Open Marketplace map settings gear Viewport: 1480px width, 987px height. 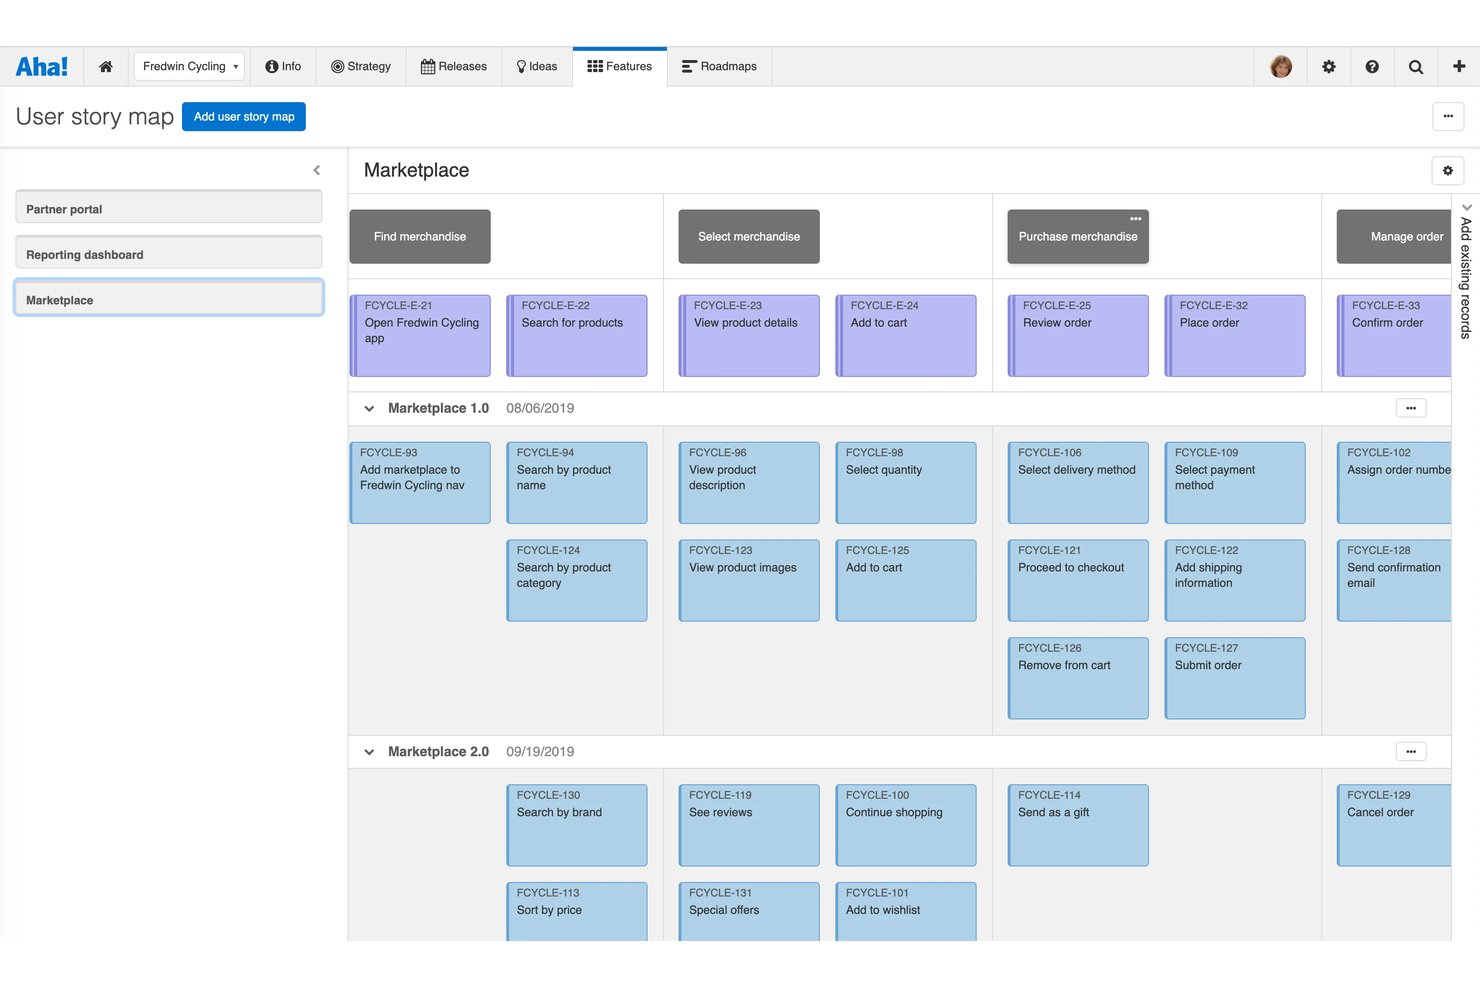click(x=1448, y=171)
